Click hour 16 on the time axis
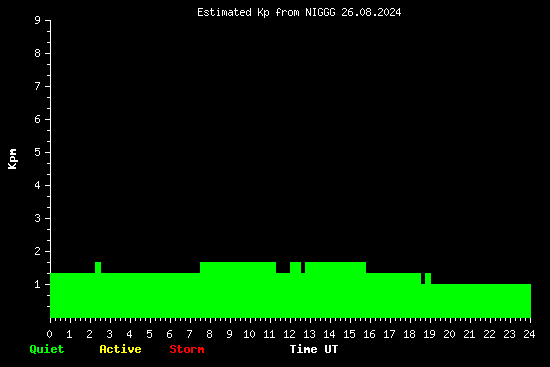Image resolution: width=550 pixels, height=367 pixels. (x=369, y=334)
